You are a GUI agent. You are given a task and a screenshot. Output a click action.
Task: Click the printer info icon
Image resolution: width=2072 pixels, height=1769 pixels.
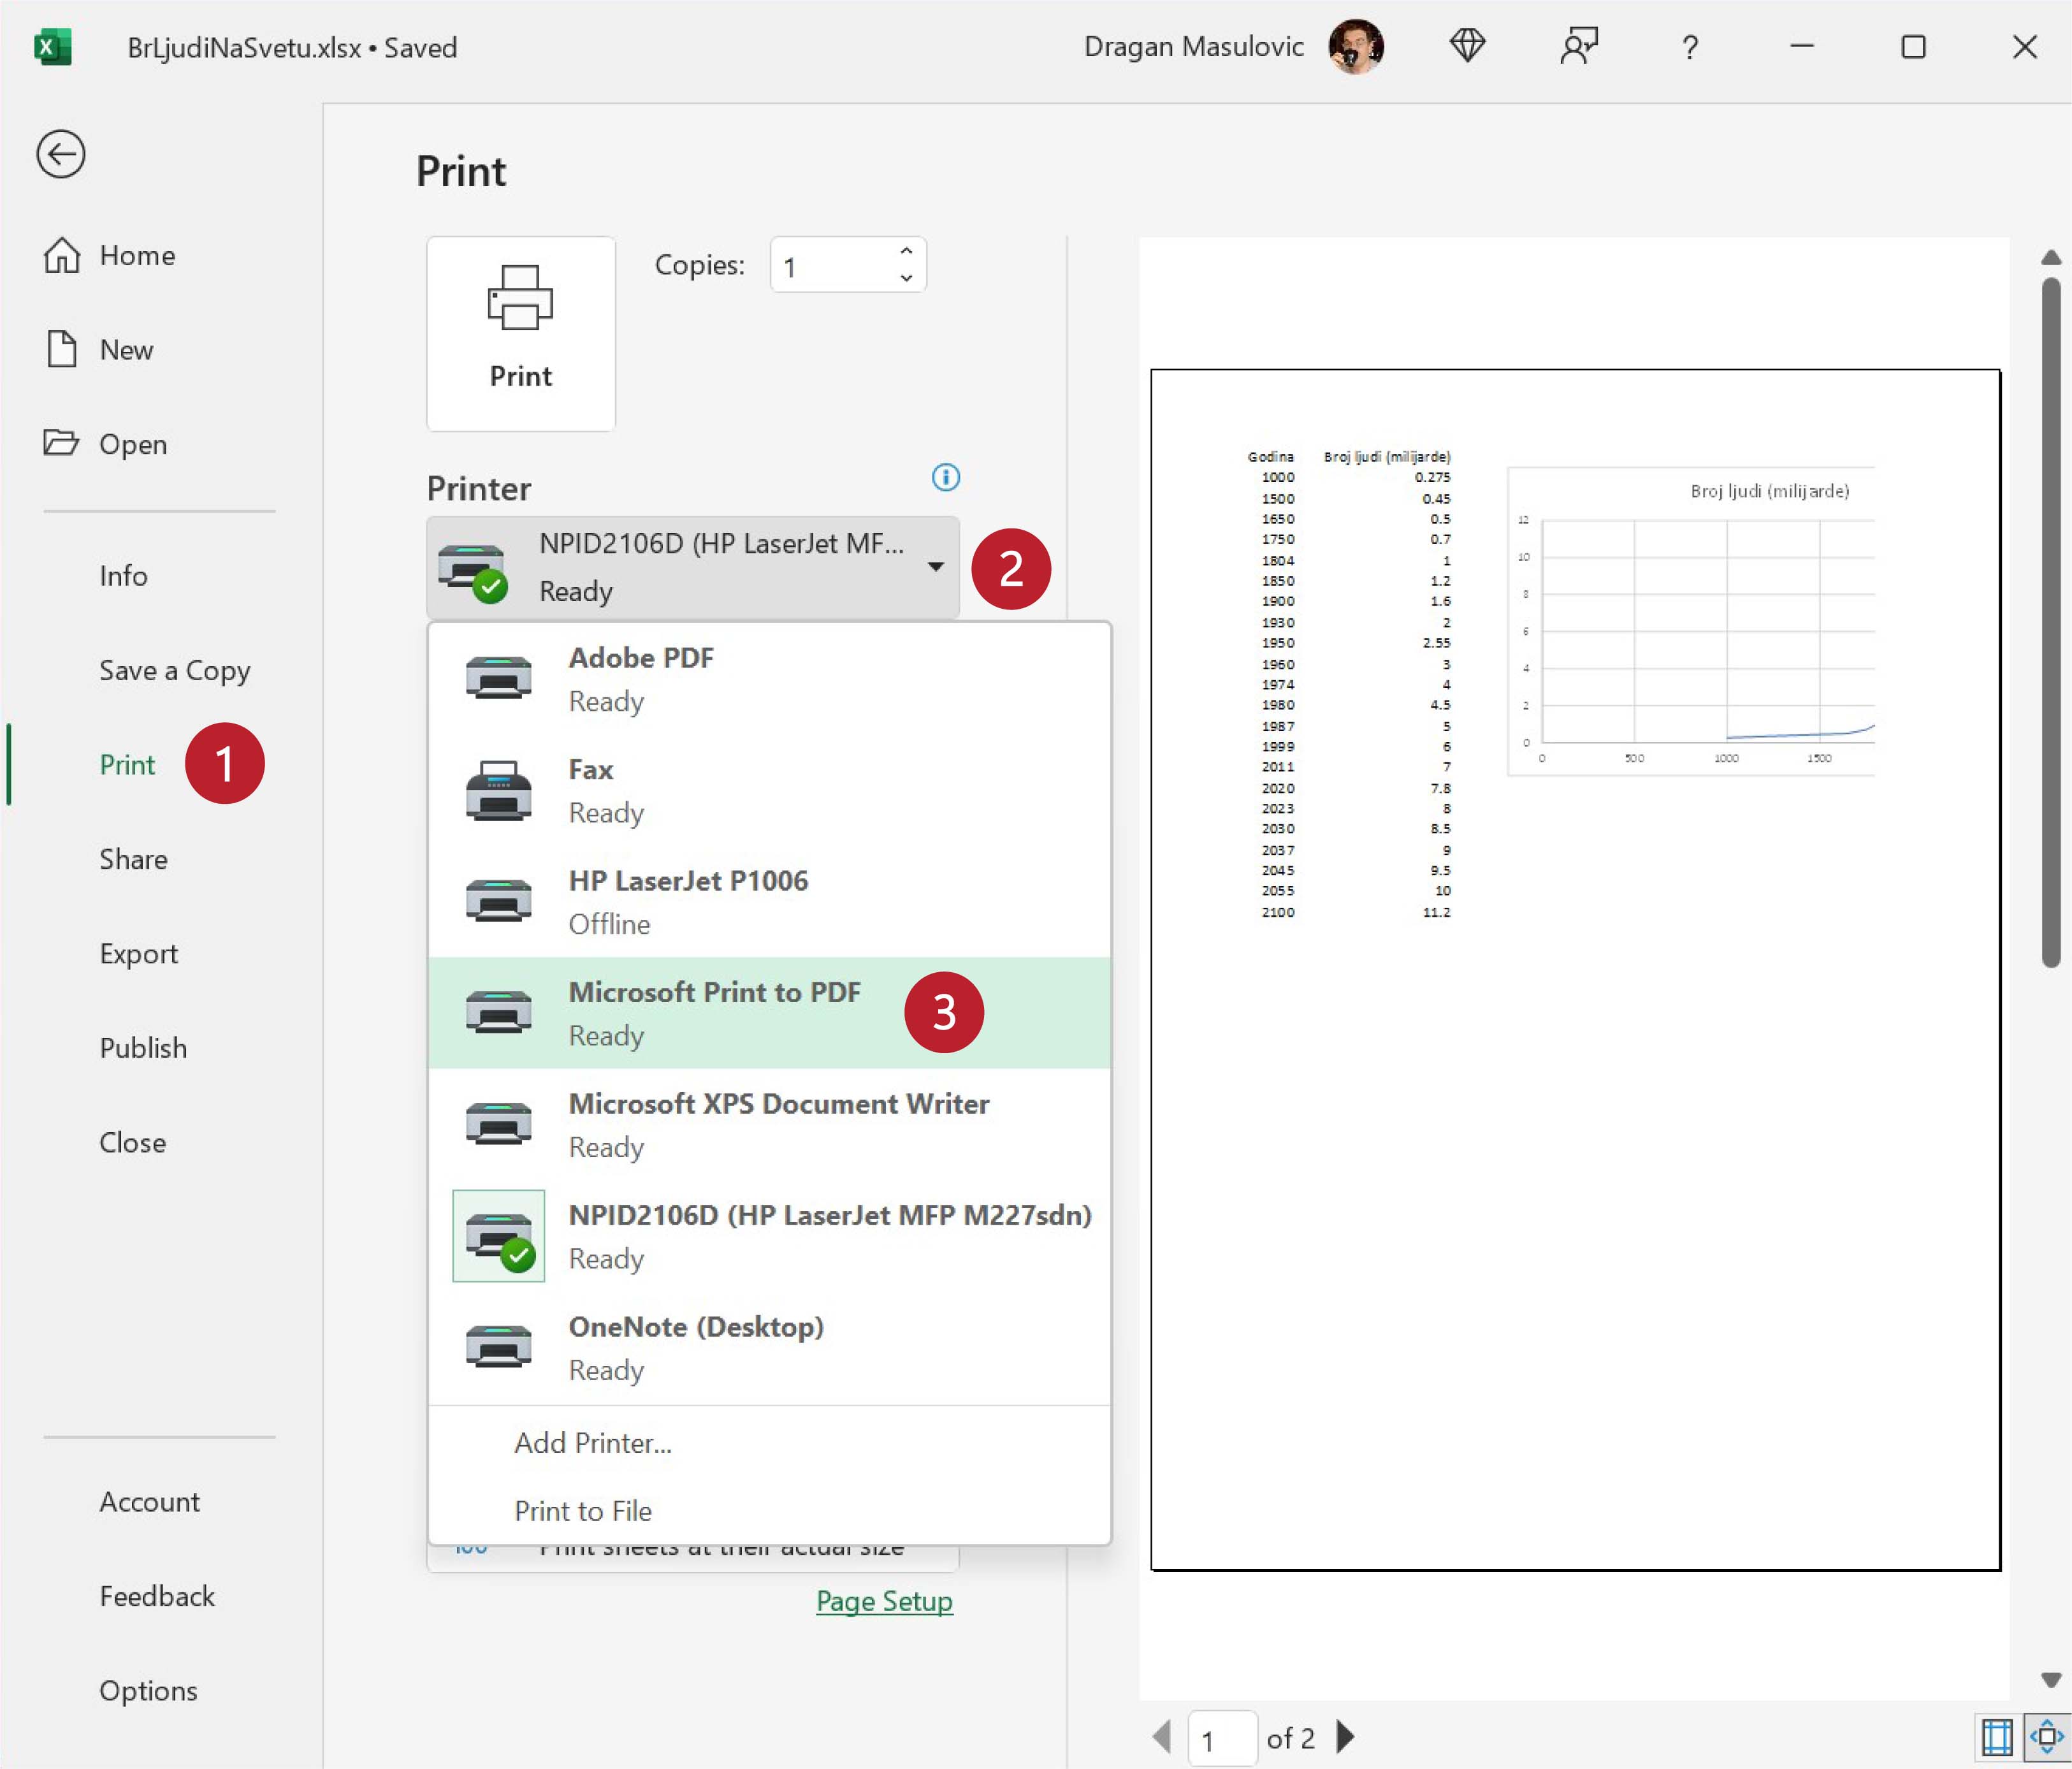[x=945, y=477]
